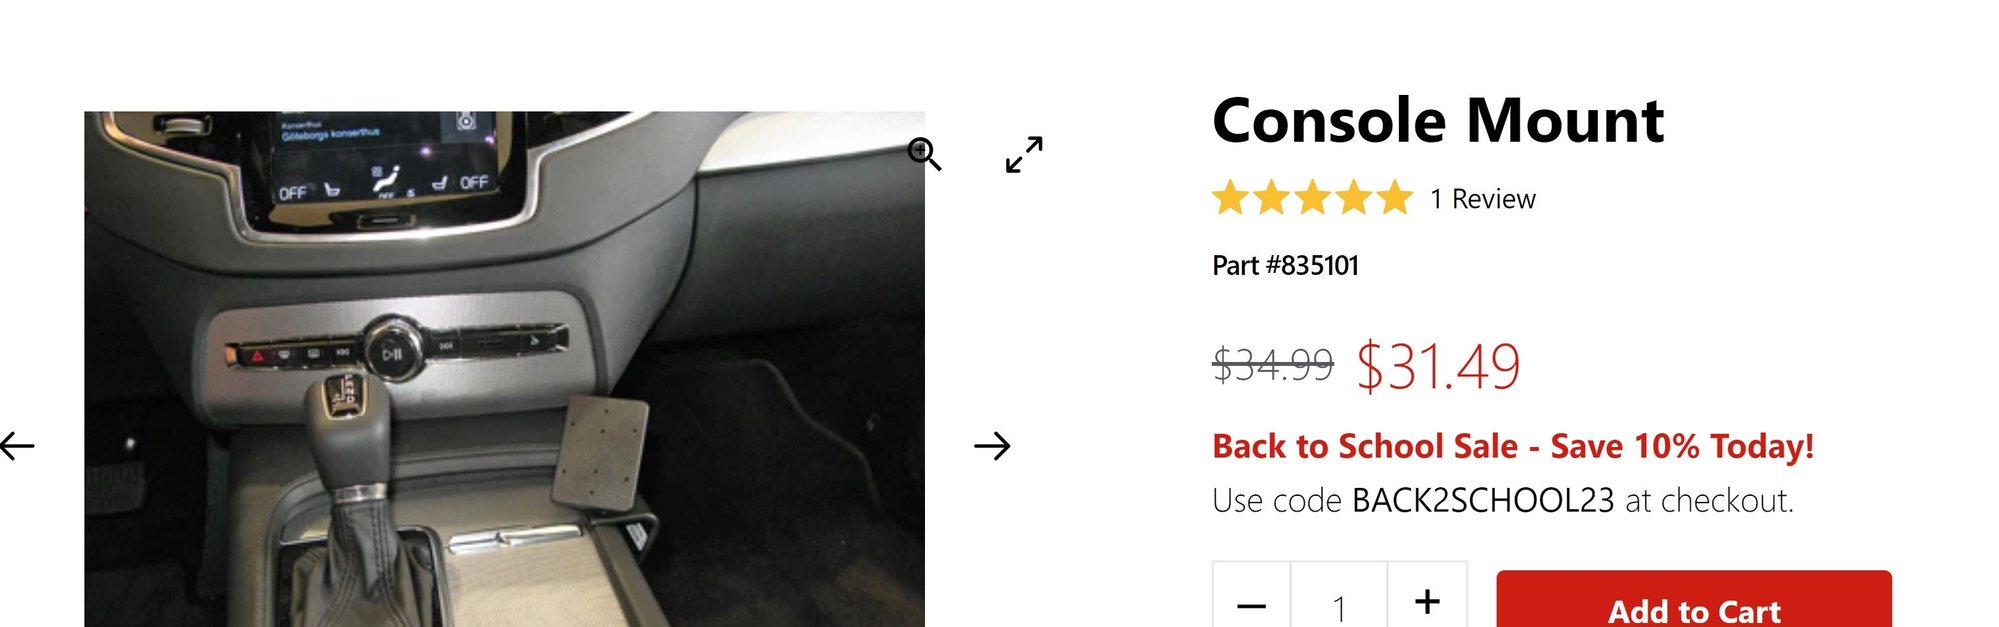The width and height of the screenshot is (1999, 627).
Task: Increase quantity with the plus button
Action: coord(1427,602)
